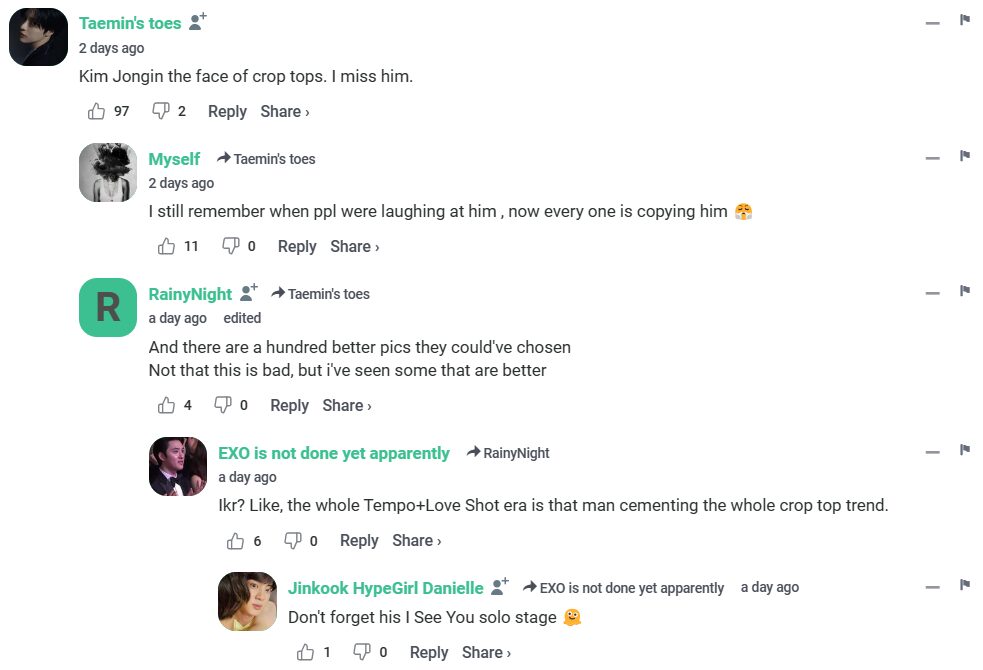Reply to EXO is not done yet apparently
Image resolution: width=983 pixels, height=670 pixels.
359,540
